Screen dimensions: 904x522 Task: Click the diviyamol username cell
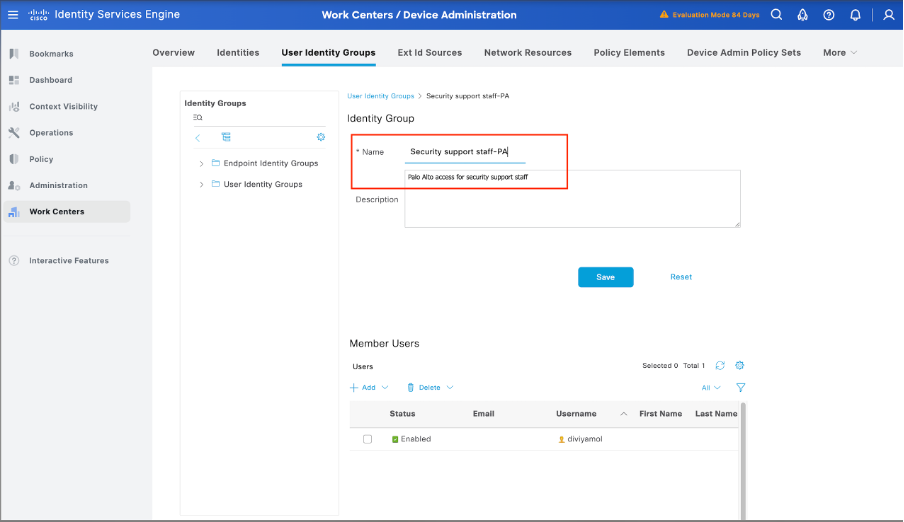point(581,439)
